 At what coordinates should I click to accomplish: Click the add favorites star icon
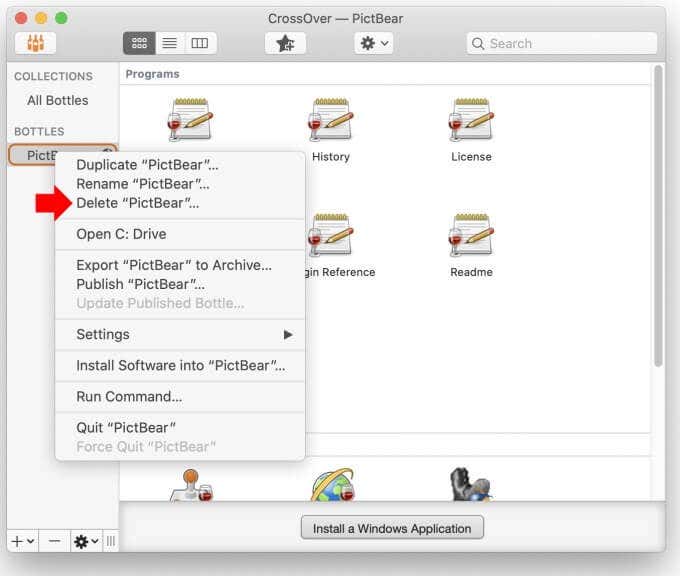[x=285, y=43]
